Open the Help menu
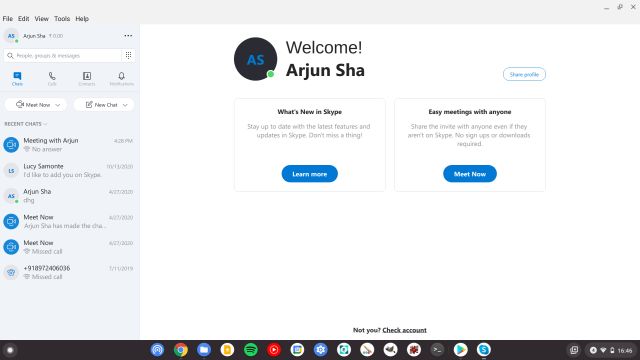This screenshot has height=360, width=640. (x=82, y=19)
